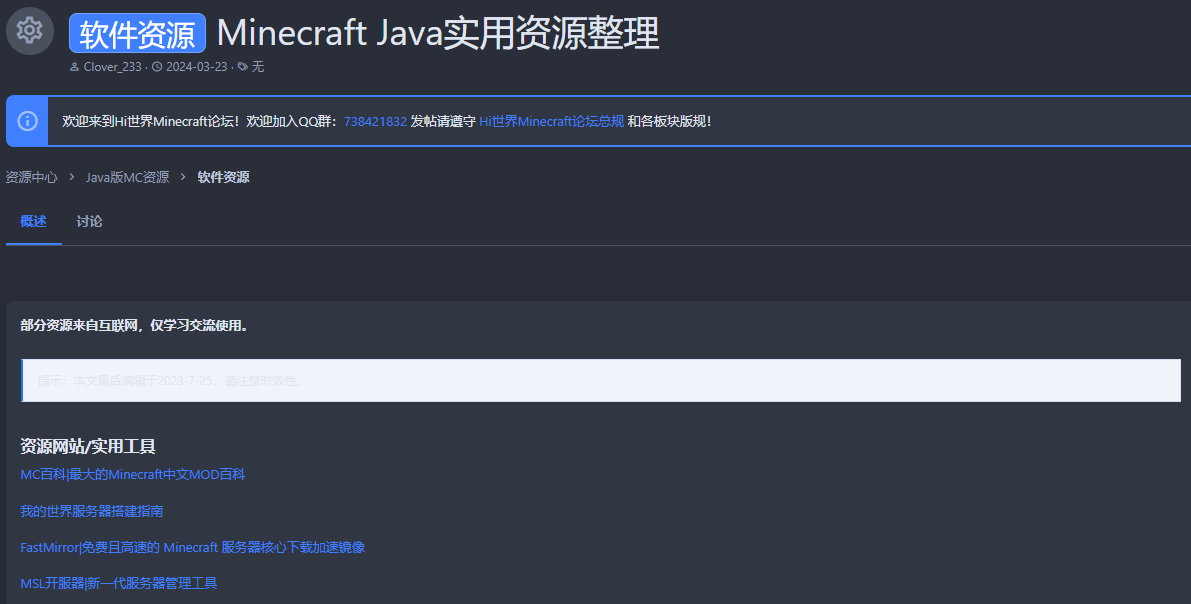
Task: Open the MC百科 MOD wiki link
Action: point(133,474)
